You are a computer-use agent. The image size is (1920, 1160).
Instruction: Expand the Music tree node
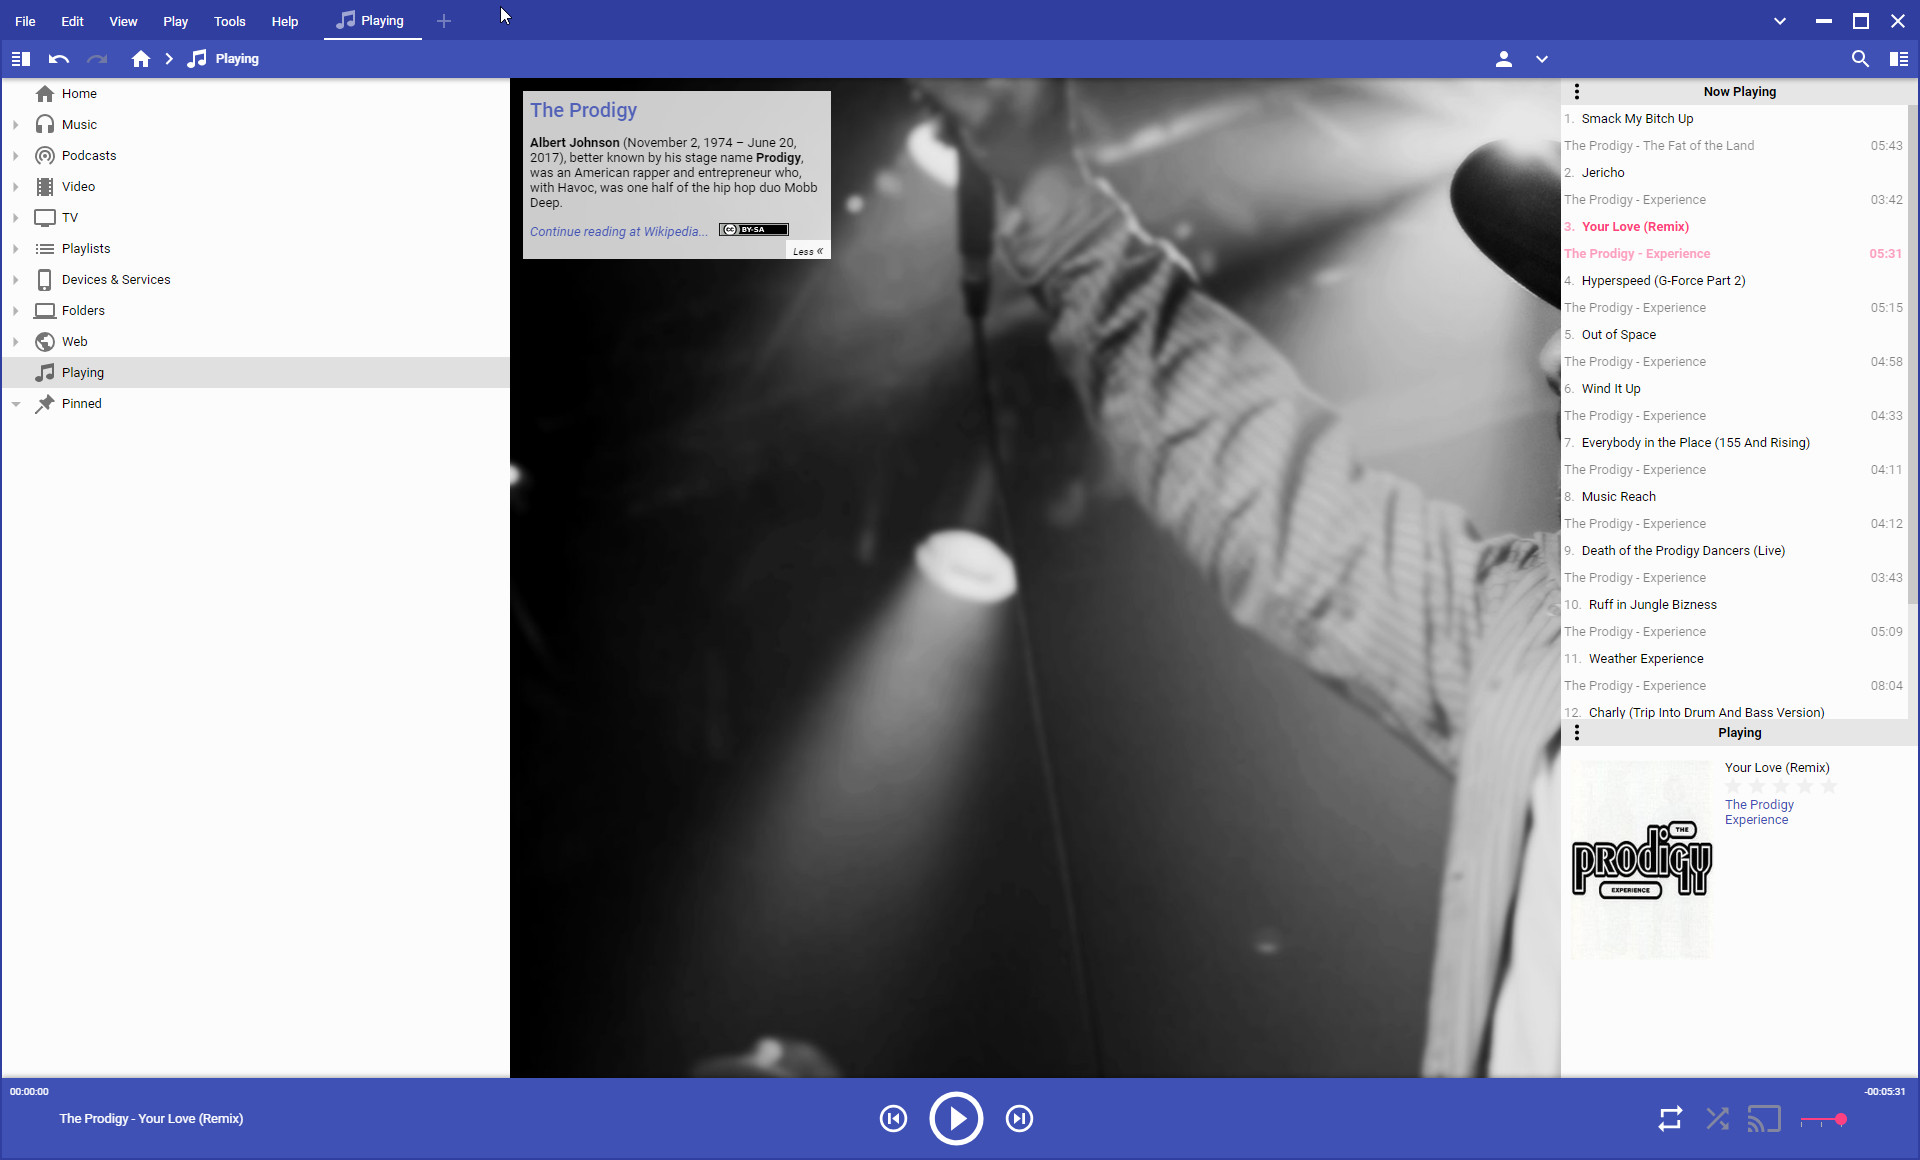click(x=16, y=125)
